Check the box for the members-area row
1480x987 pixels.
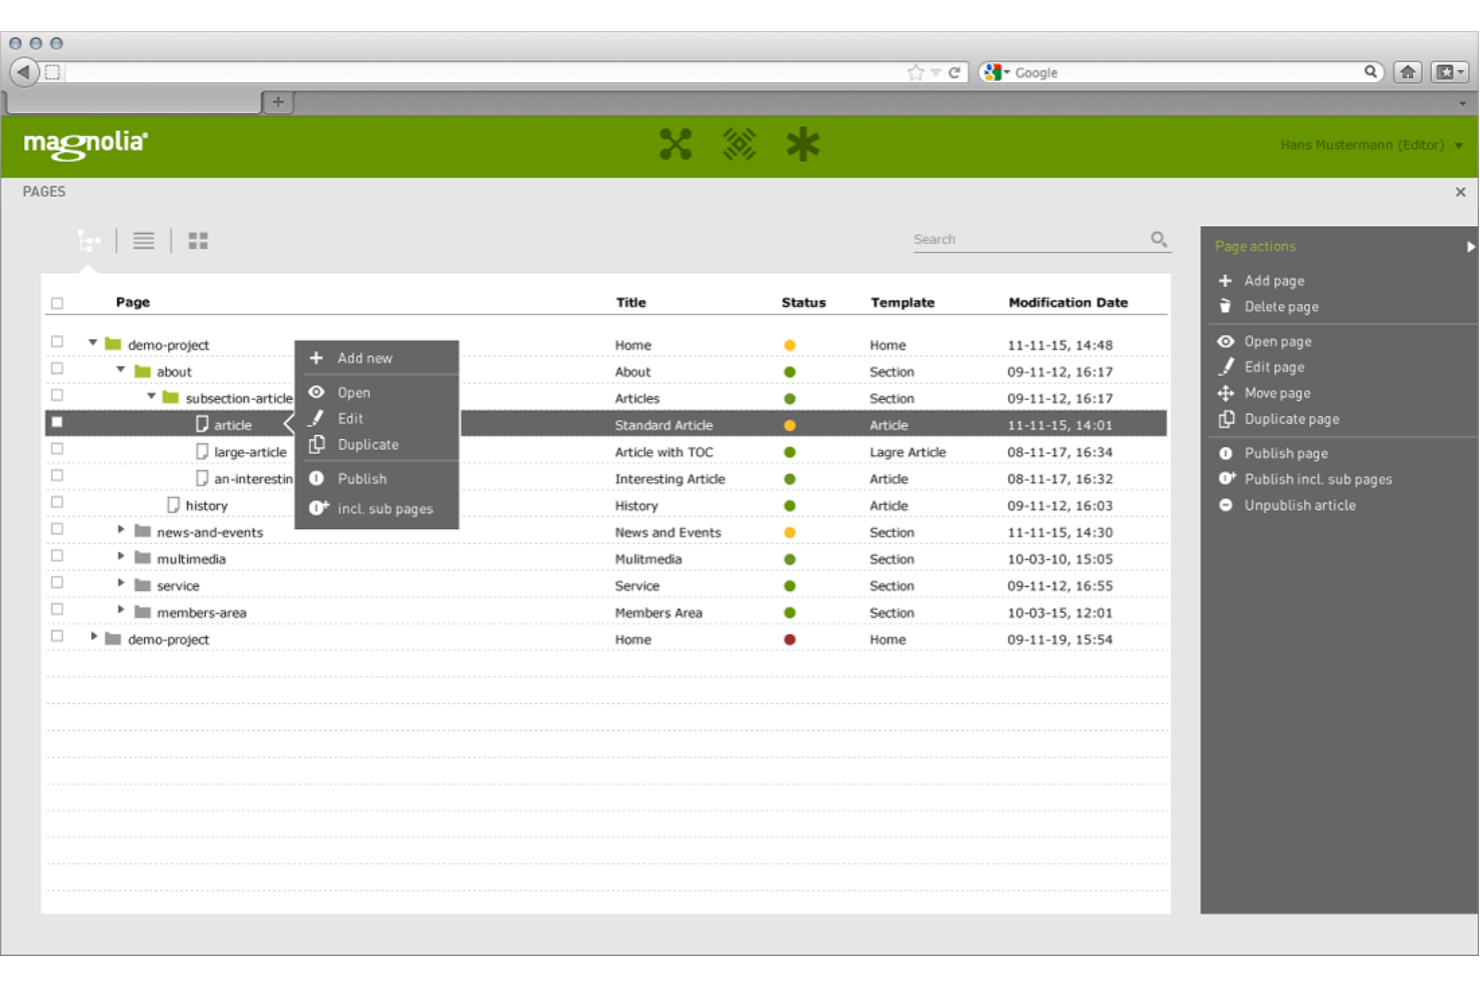pos(57,610)
